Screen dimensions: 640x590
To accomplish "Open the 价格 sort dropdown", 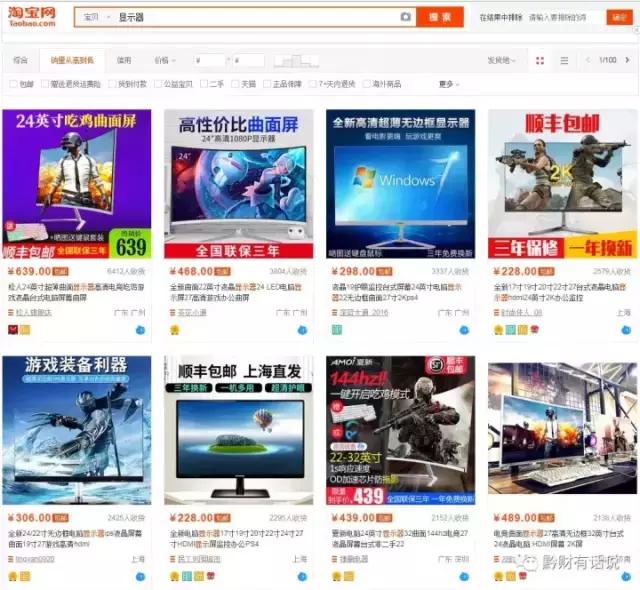I will pyautogui.click(x=165, y=60).
